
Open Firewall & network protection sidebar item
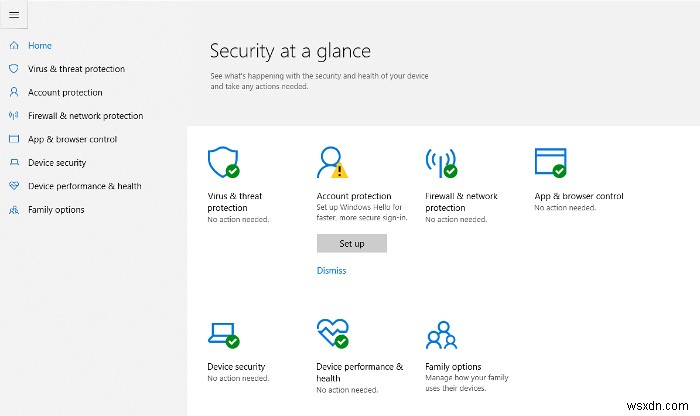point(86,116)
